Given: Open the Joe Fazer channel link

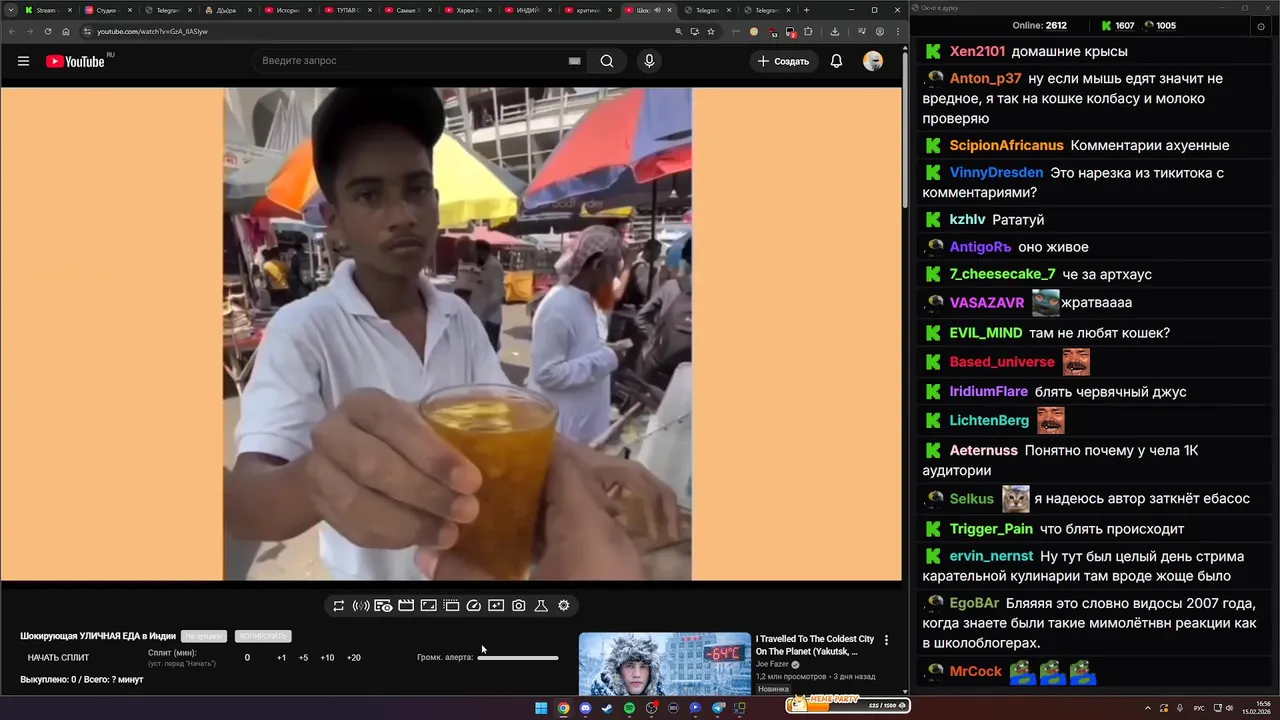Looking at the screenshot, I should click(x=772, y=664).
